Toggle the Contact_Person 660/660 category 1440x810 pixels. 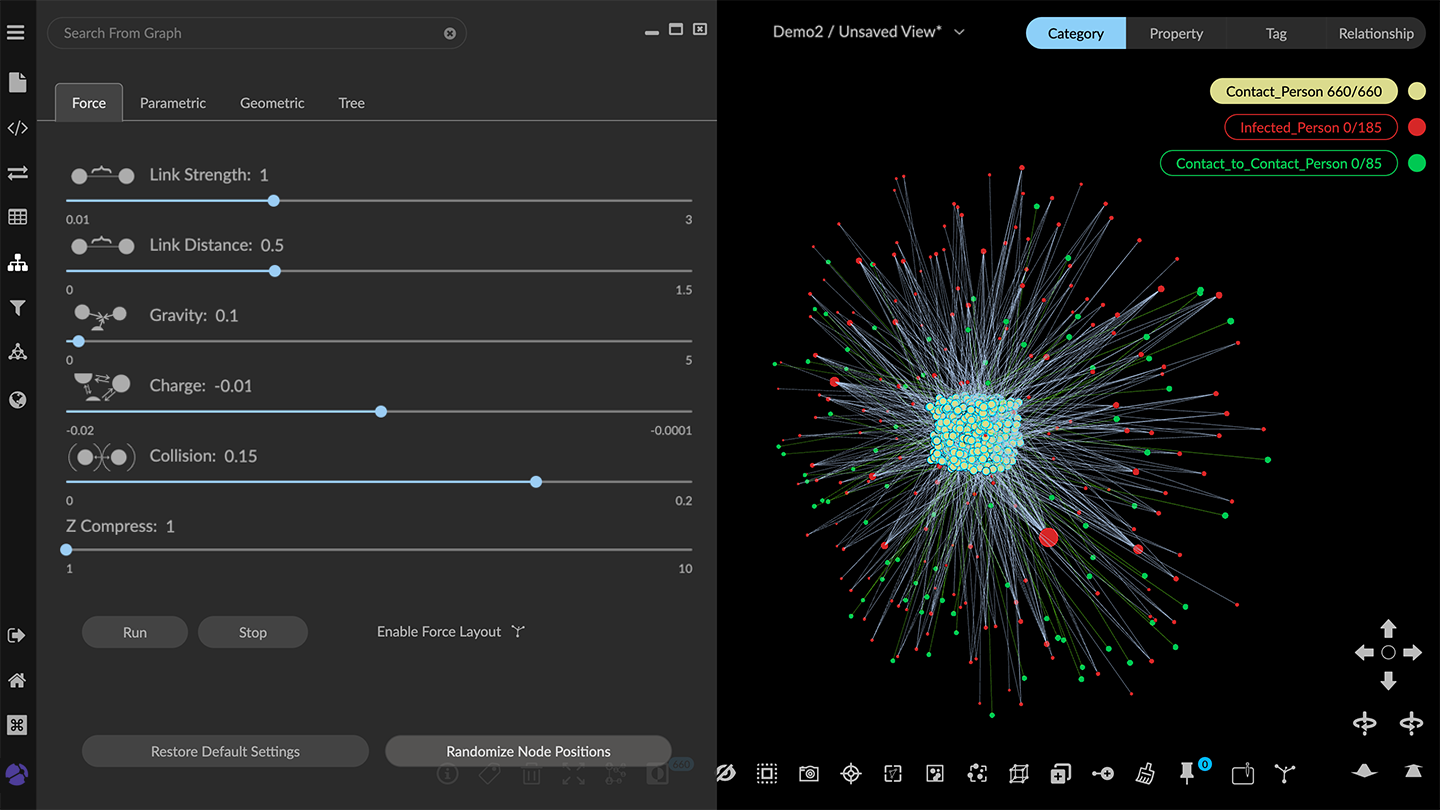click(x=1303, y=92)
